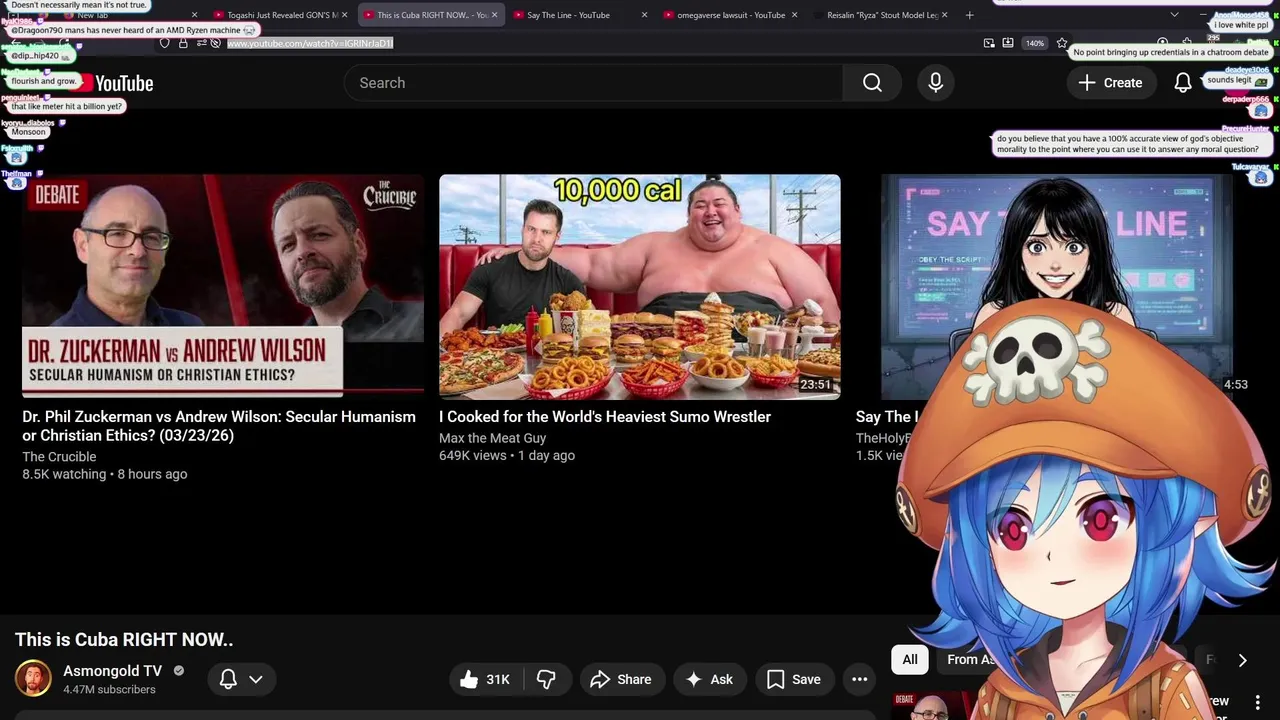1280x720 pixels.
Task: Save the video to a playlist
Action: coord(794,679)
